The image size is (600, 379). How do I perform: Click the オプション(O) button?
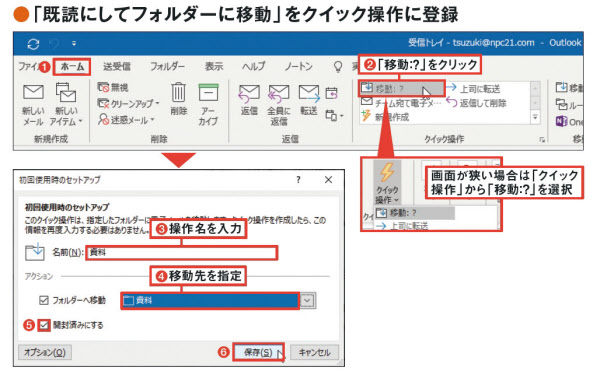(45, 352)
